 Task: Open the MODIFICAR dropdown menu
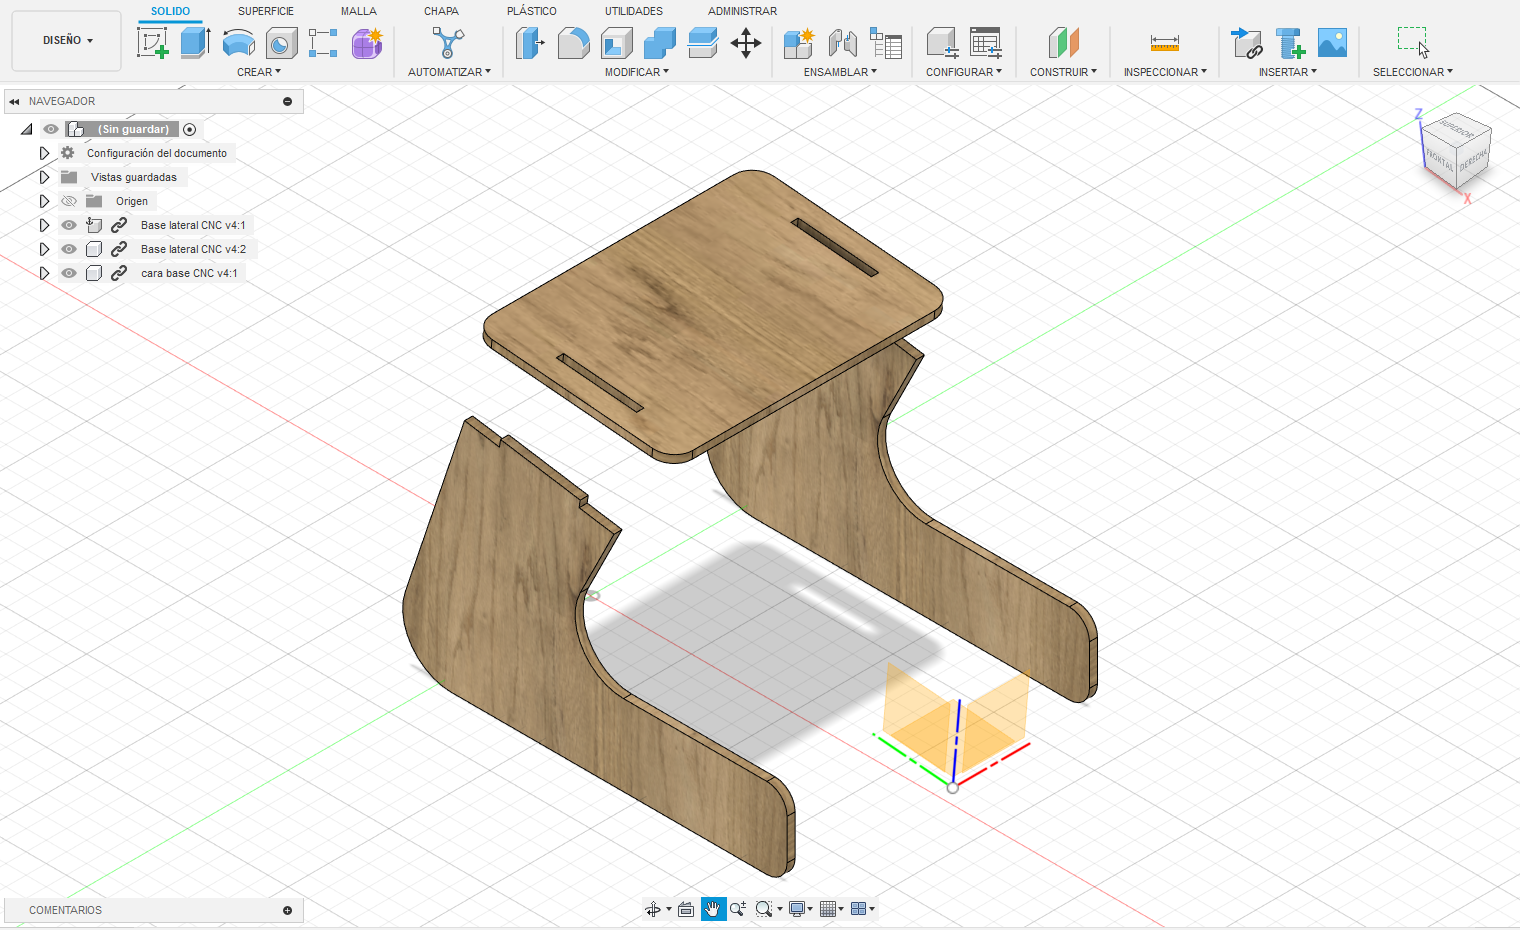tap(636, 72)
